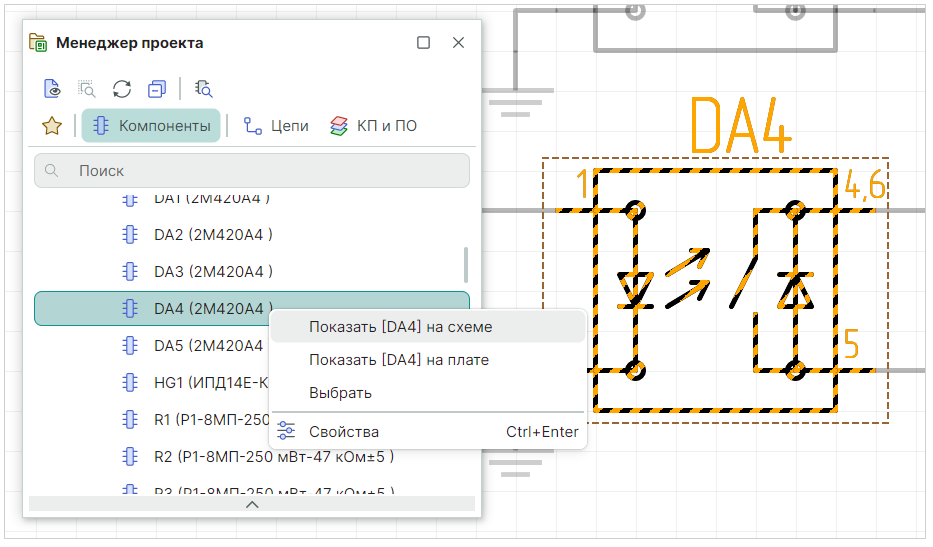Click the document preview eye icon
Screen dimensions: 933x547
[53, 88]
